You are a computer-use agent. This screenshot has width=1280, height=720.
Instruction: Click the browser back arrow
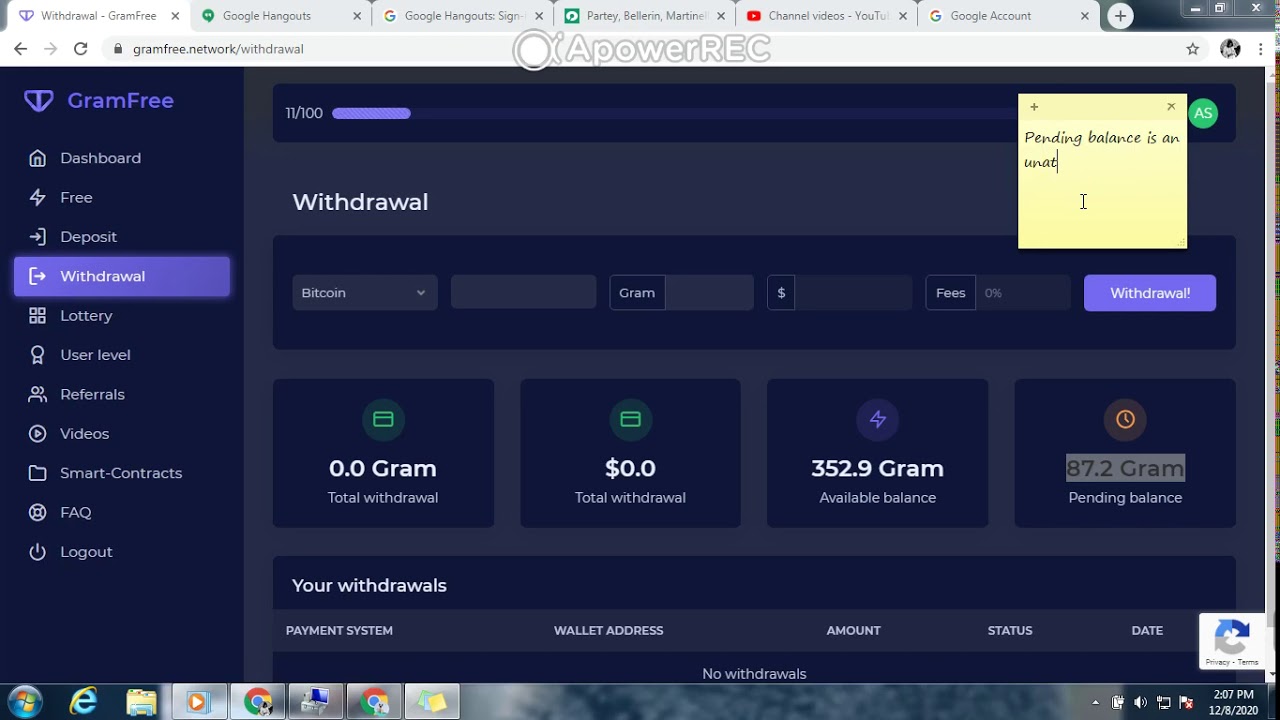20,49
